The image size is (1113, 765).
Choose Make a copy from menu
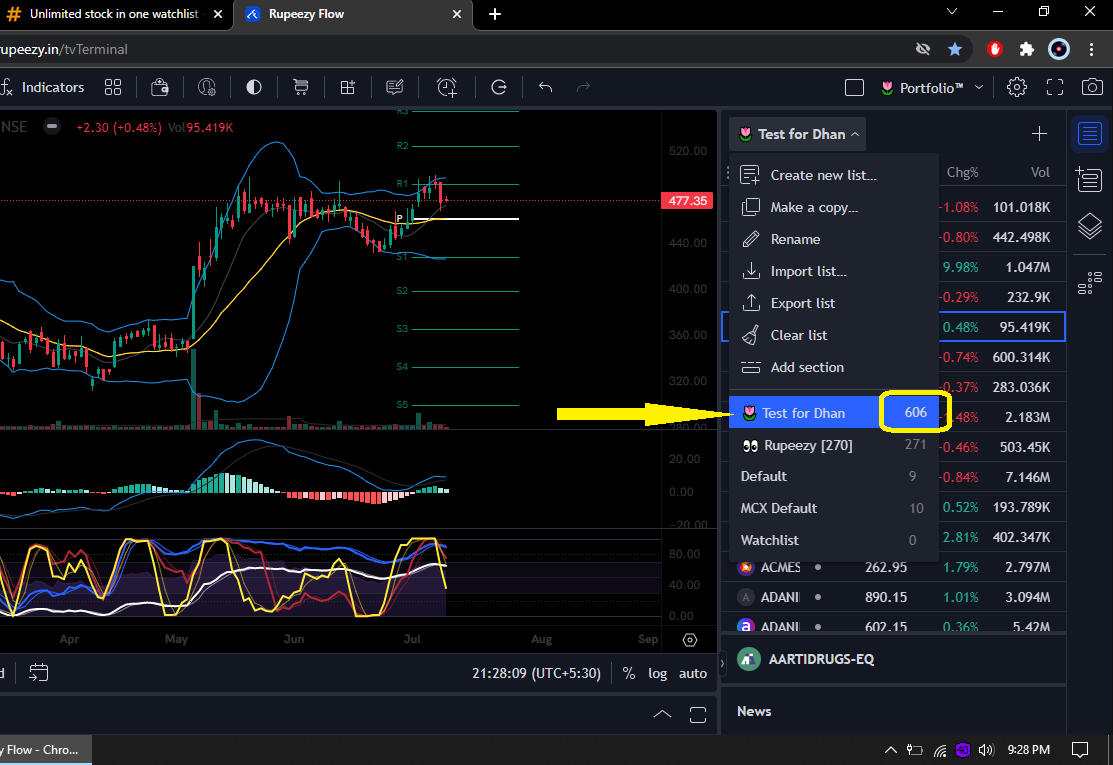tap(833, 207)
